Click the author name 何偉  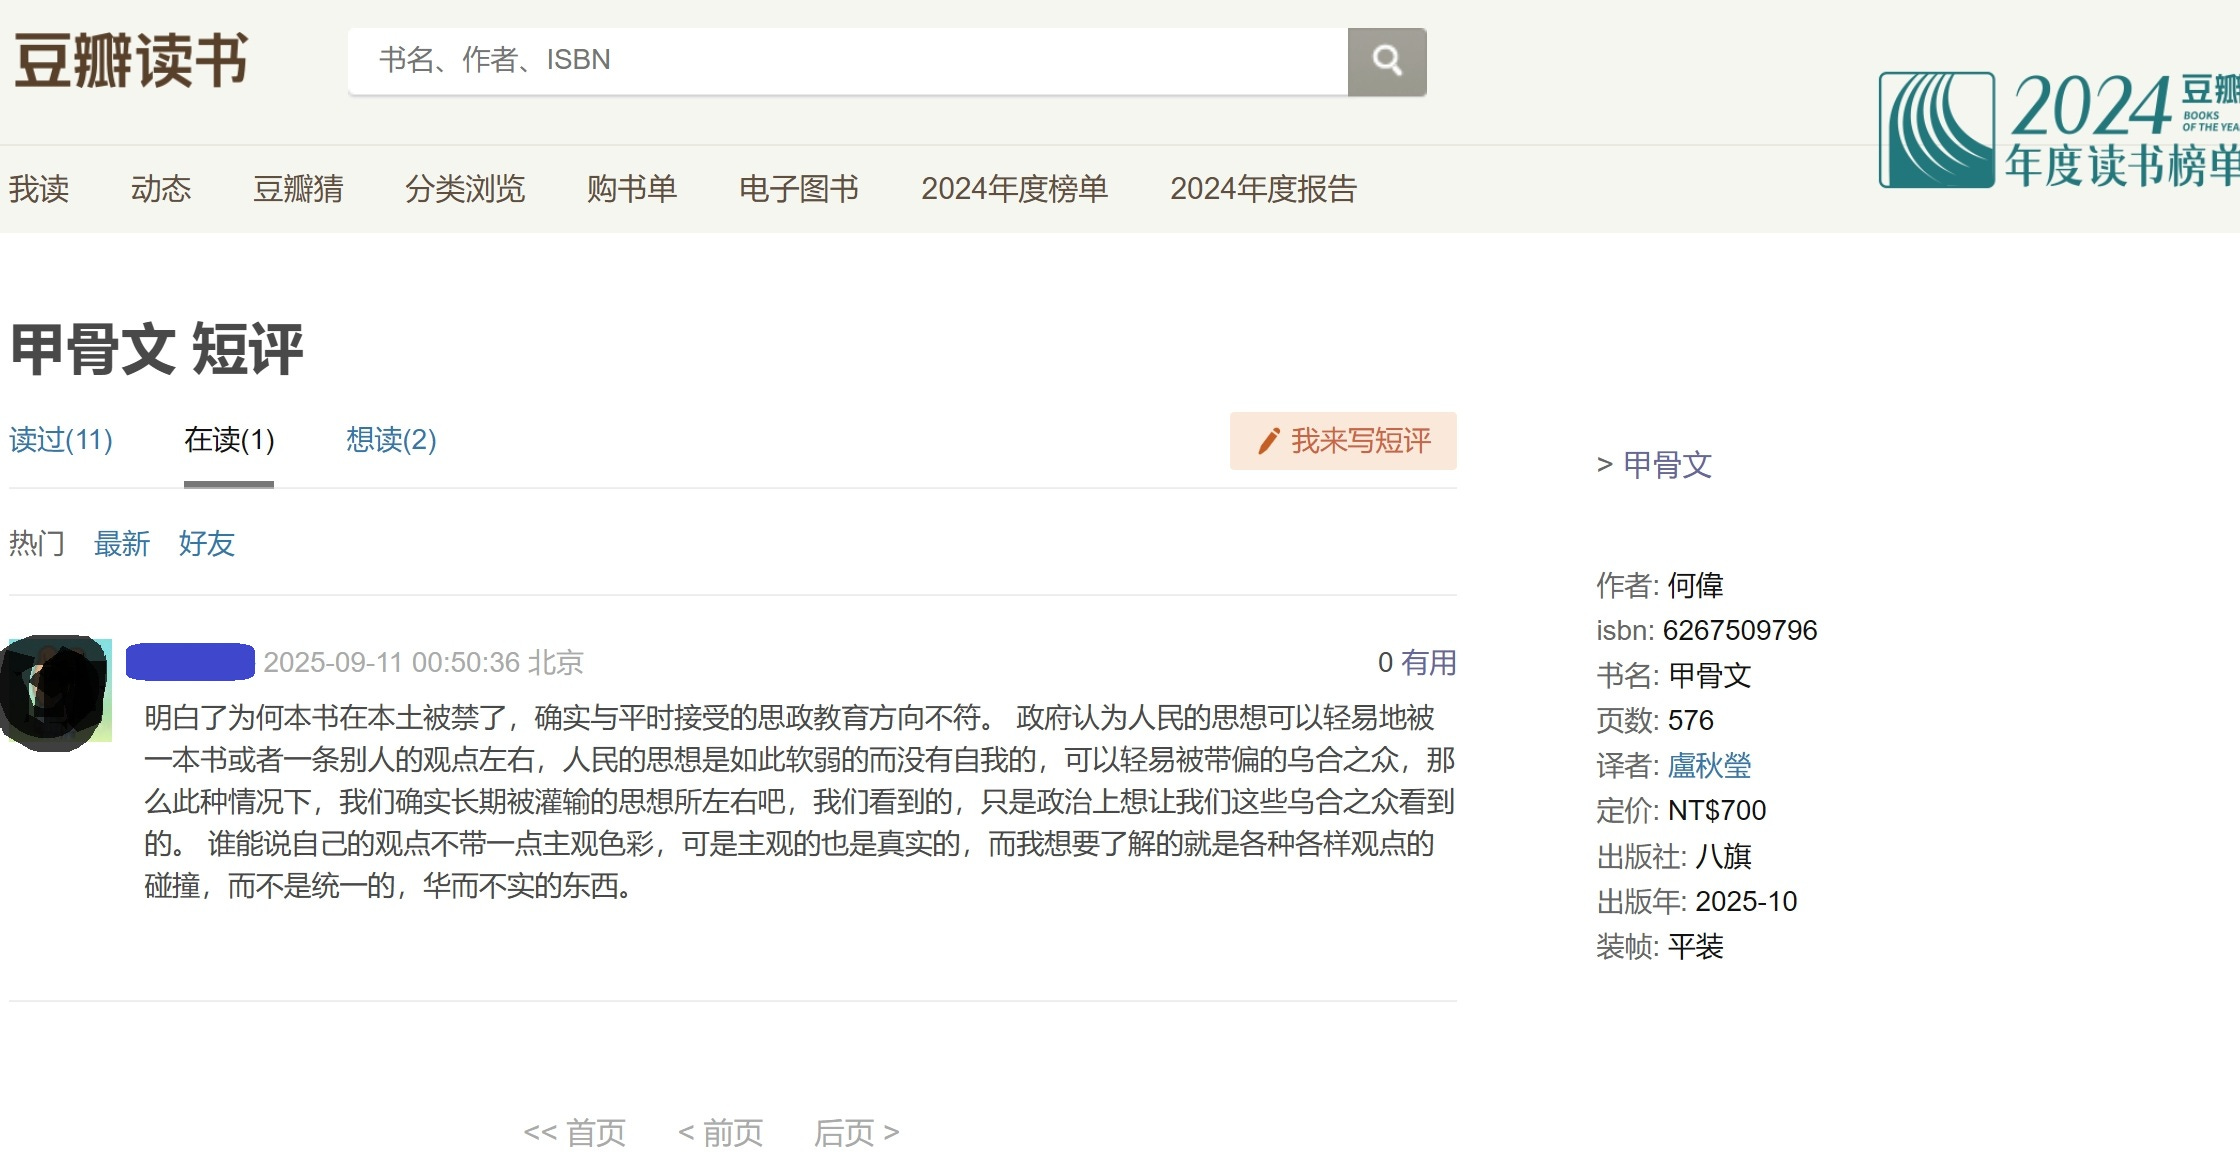click(1696, 585)
